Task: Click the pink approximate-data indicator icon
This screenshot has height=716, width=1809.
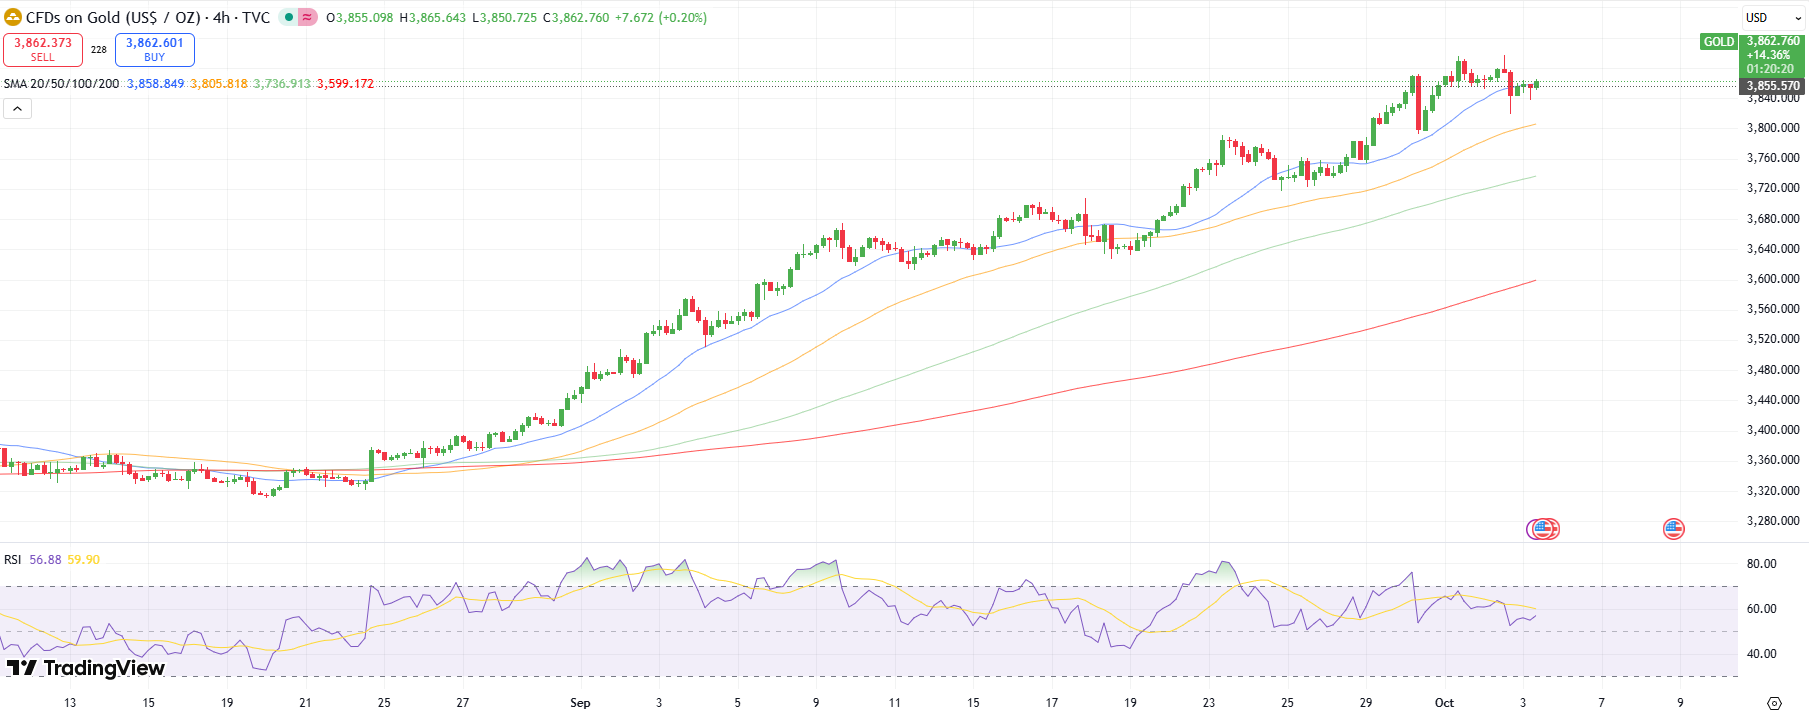Action: coord(307,17)
